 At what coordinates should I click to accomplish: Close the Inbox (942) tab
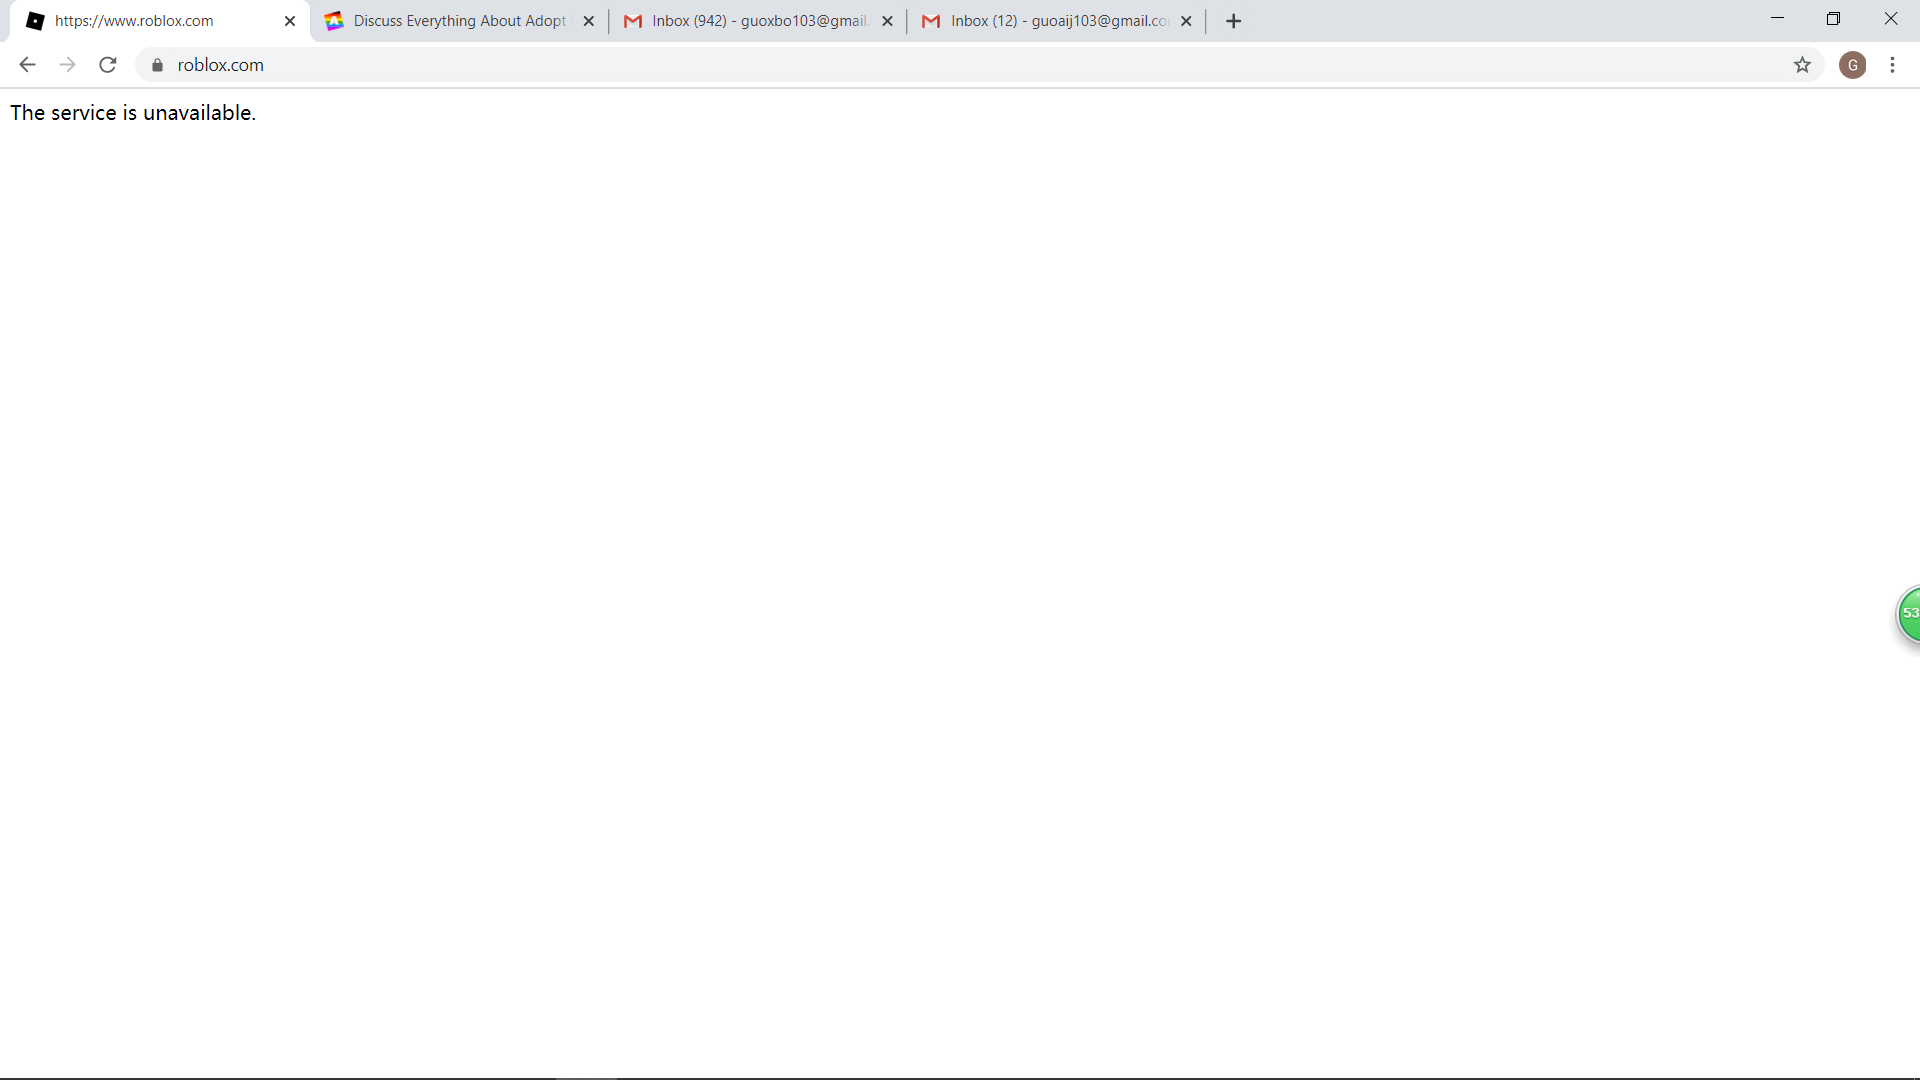tap(887, 21)
